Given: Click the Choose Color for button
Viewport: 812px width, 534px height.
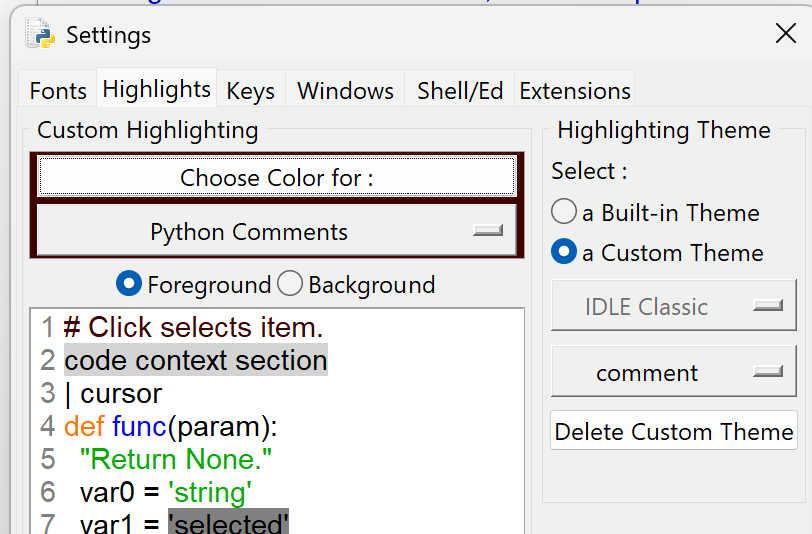Looking at the screenshot, I should click(x=276, y=178).
